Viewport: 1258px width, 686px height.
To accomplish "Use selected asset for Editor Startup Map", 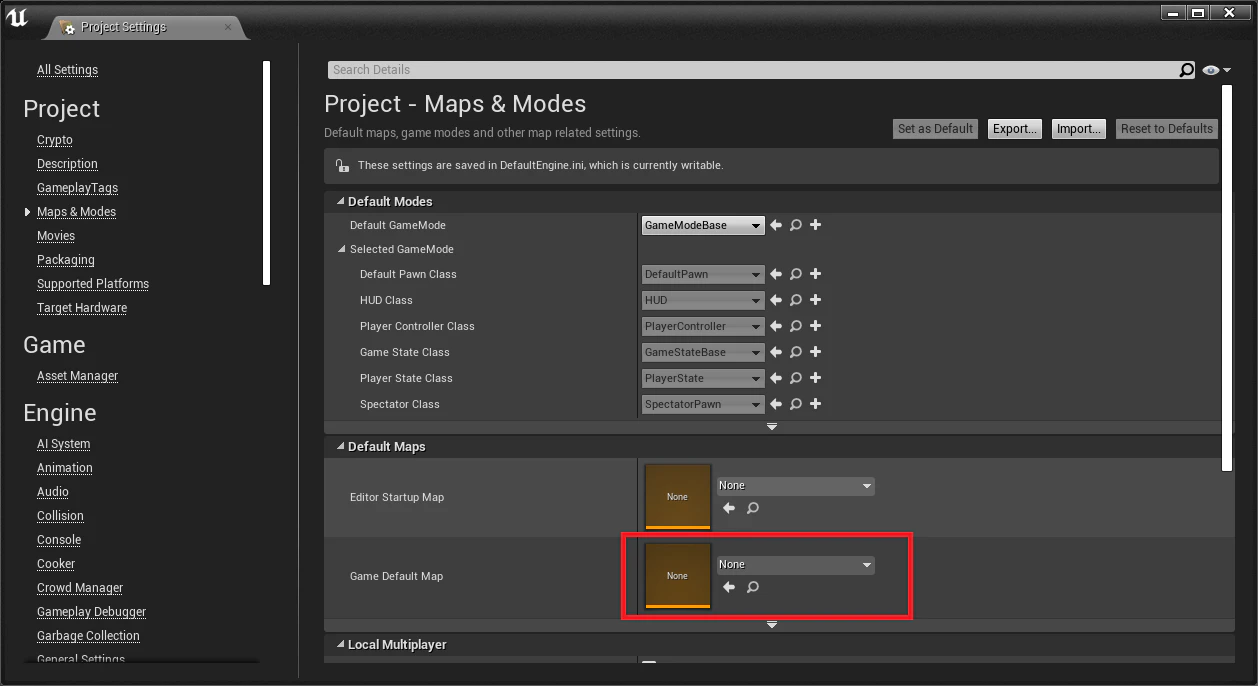I will point(729,508).
